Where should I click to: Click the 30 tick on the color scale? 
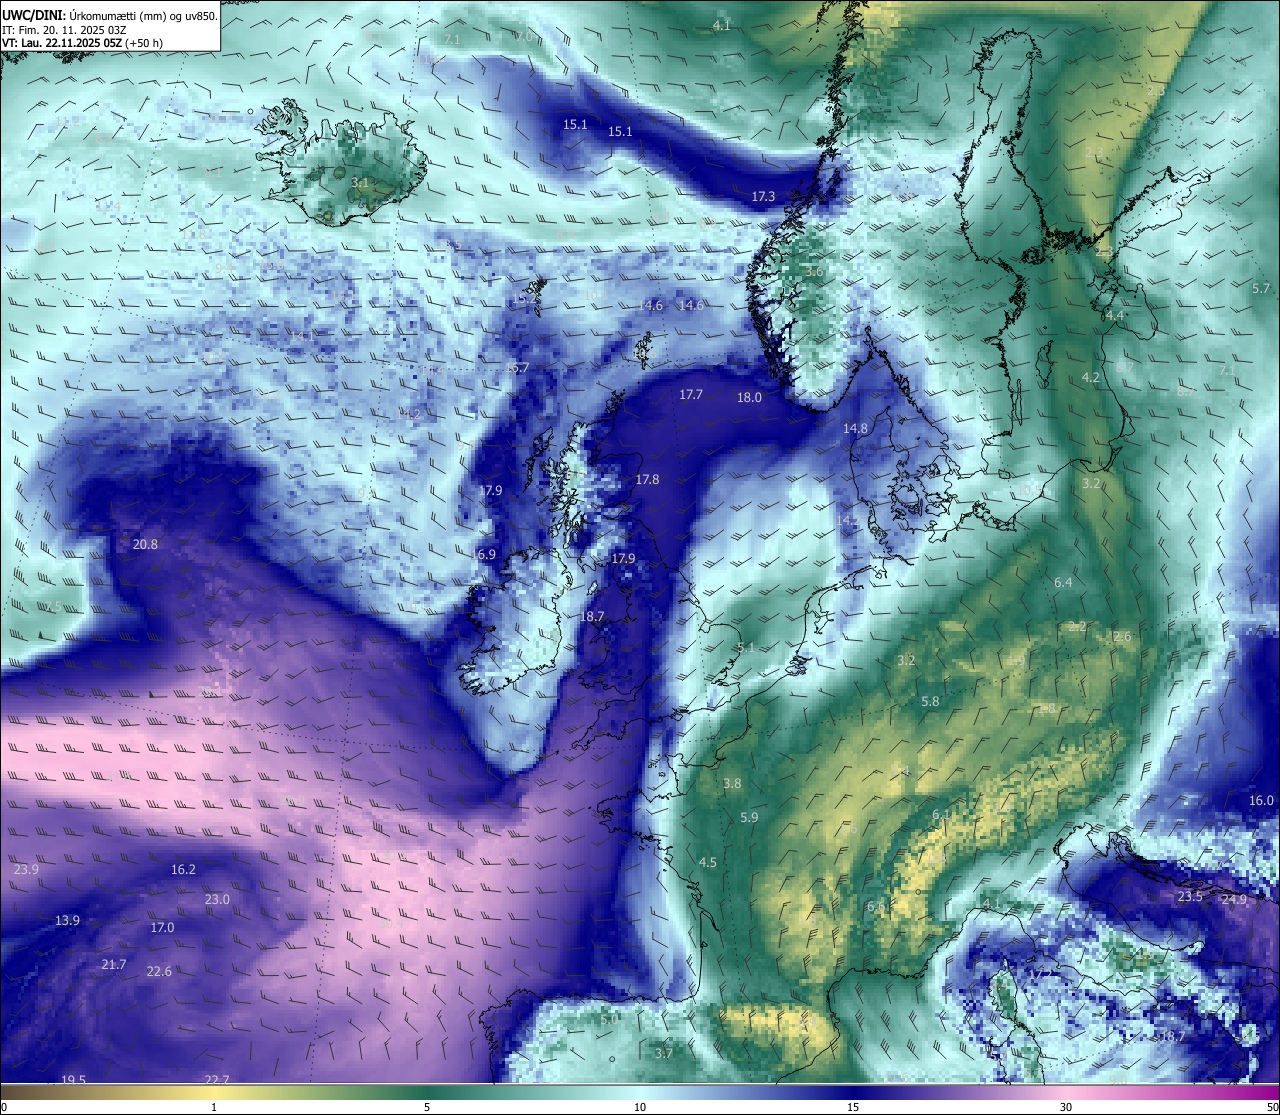(x=1066, y=1107)
